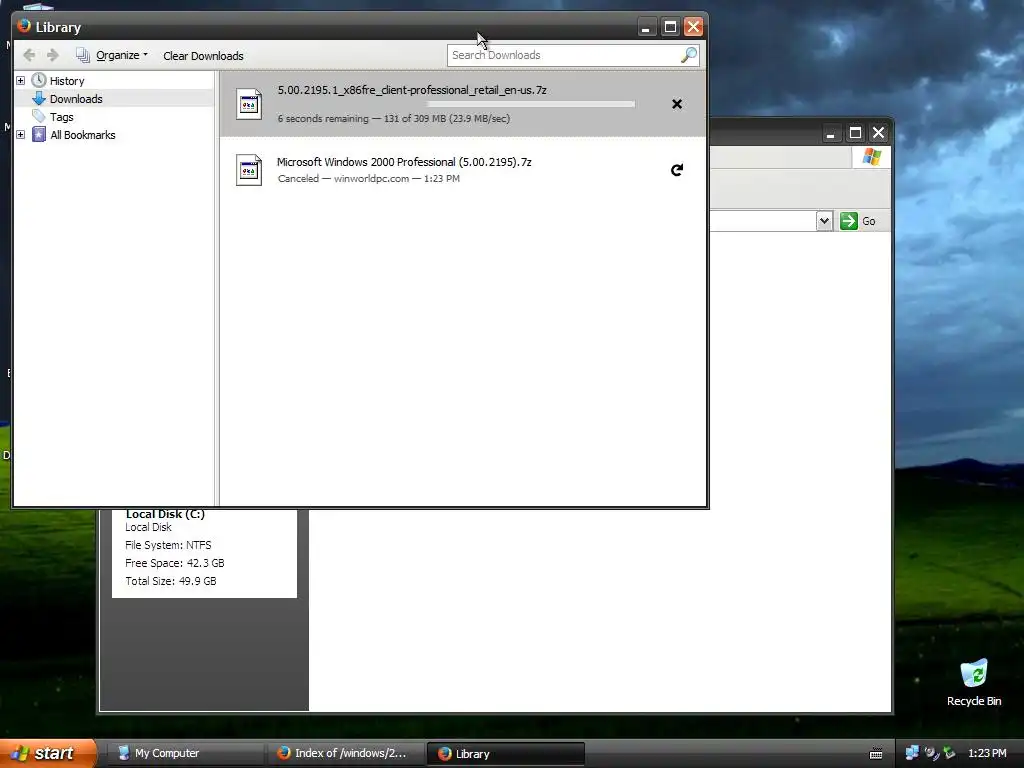Select All Bookmarks in the sidebar
The image size is (1024, 768).
pos(83,135)
